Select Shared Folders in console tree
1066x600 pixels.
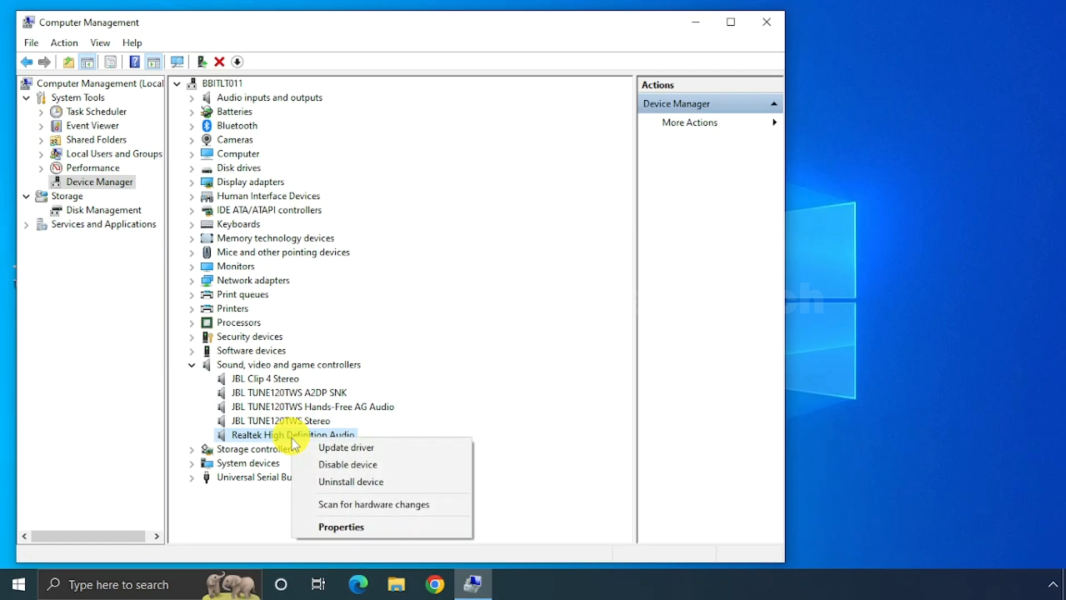click(96, 139)
